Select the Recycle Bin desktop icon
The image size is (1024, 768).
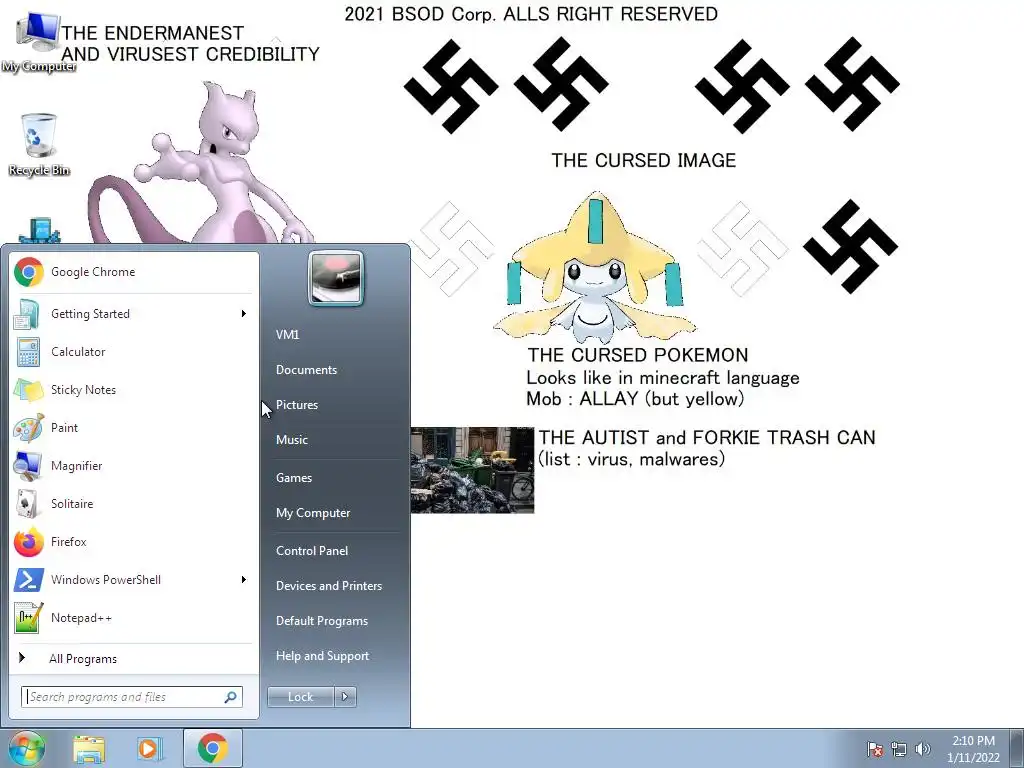point(39,145)
